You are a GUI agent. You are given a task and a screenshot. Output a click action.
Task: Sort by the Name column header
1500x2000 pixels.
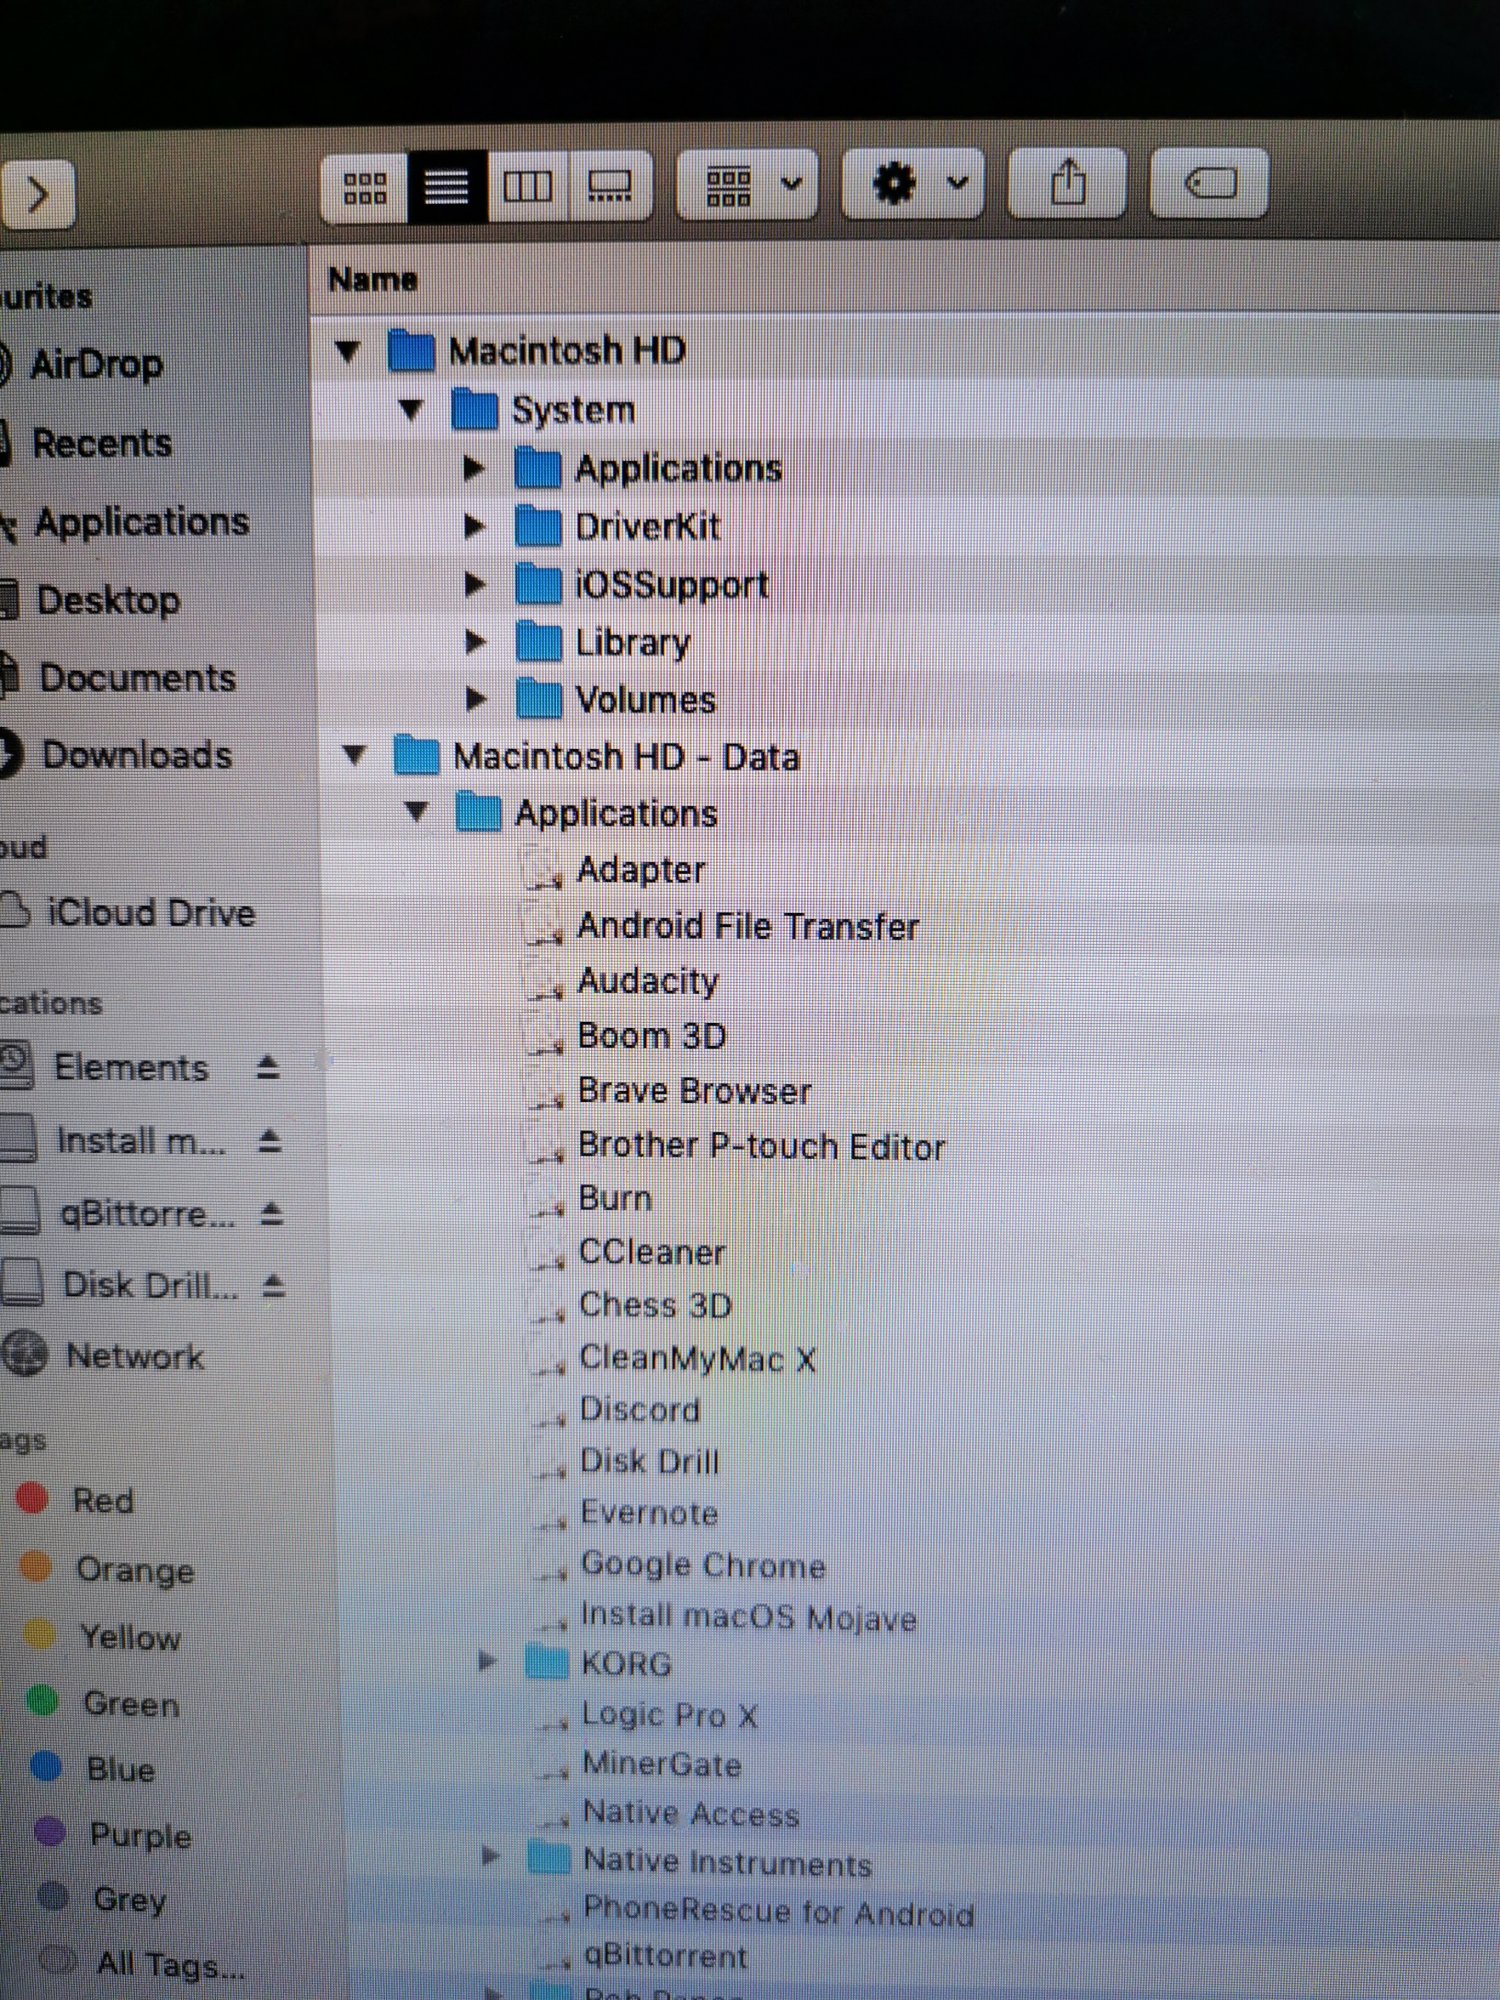pyautogui.click(x=372, y=279)
